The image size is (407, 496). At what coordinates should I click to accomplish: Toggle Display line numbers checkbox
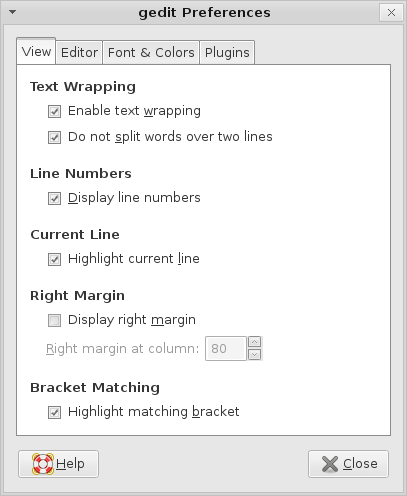(54, 198)
